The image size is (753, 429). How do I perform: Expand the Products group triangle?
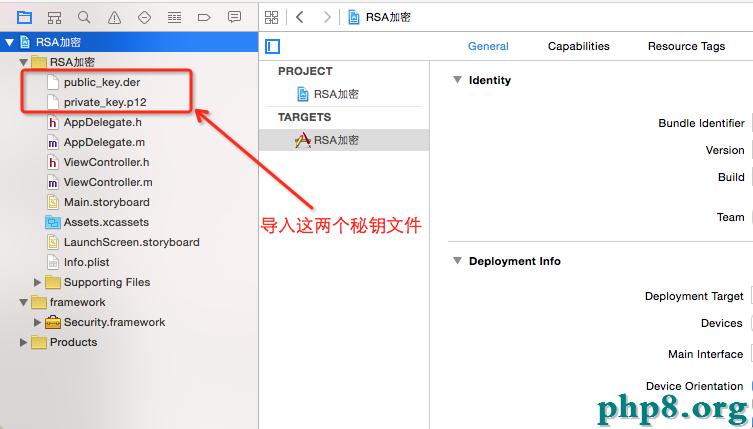point(23,343)
